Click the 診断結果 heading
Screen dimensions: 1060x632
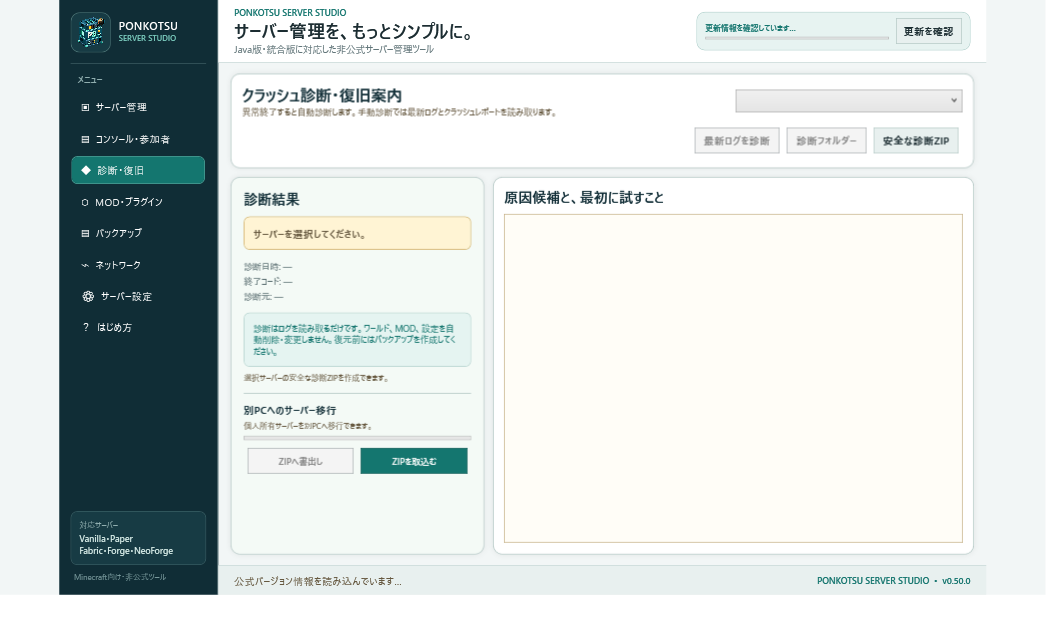click(271, 199)
